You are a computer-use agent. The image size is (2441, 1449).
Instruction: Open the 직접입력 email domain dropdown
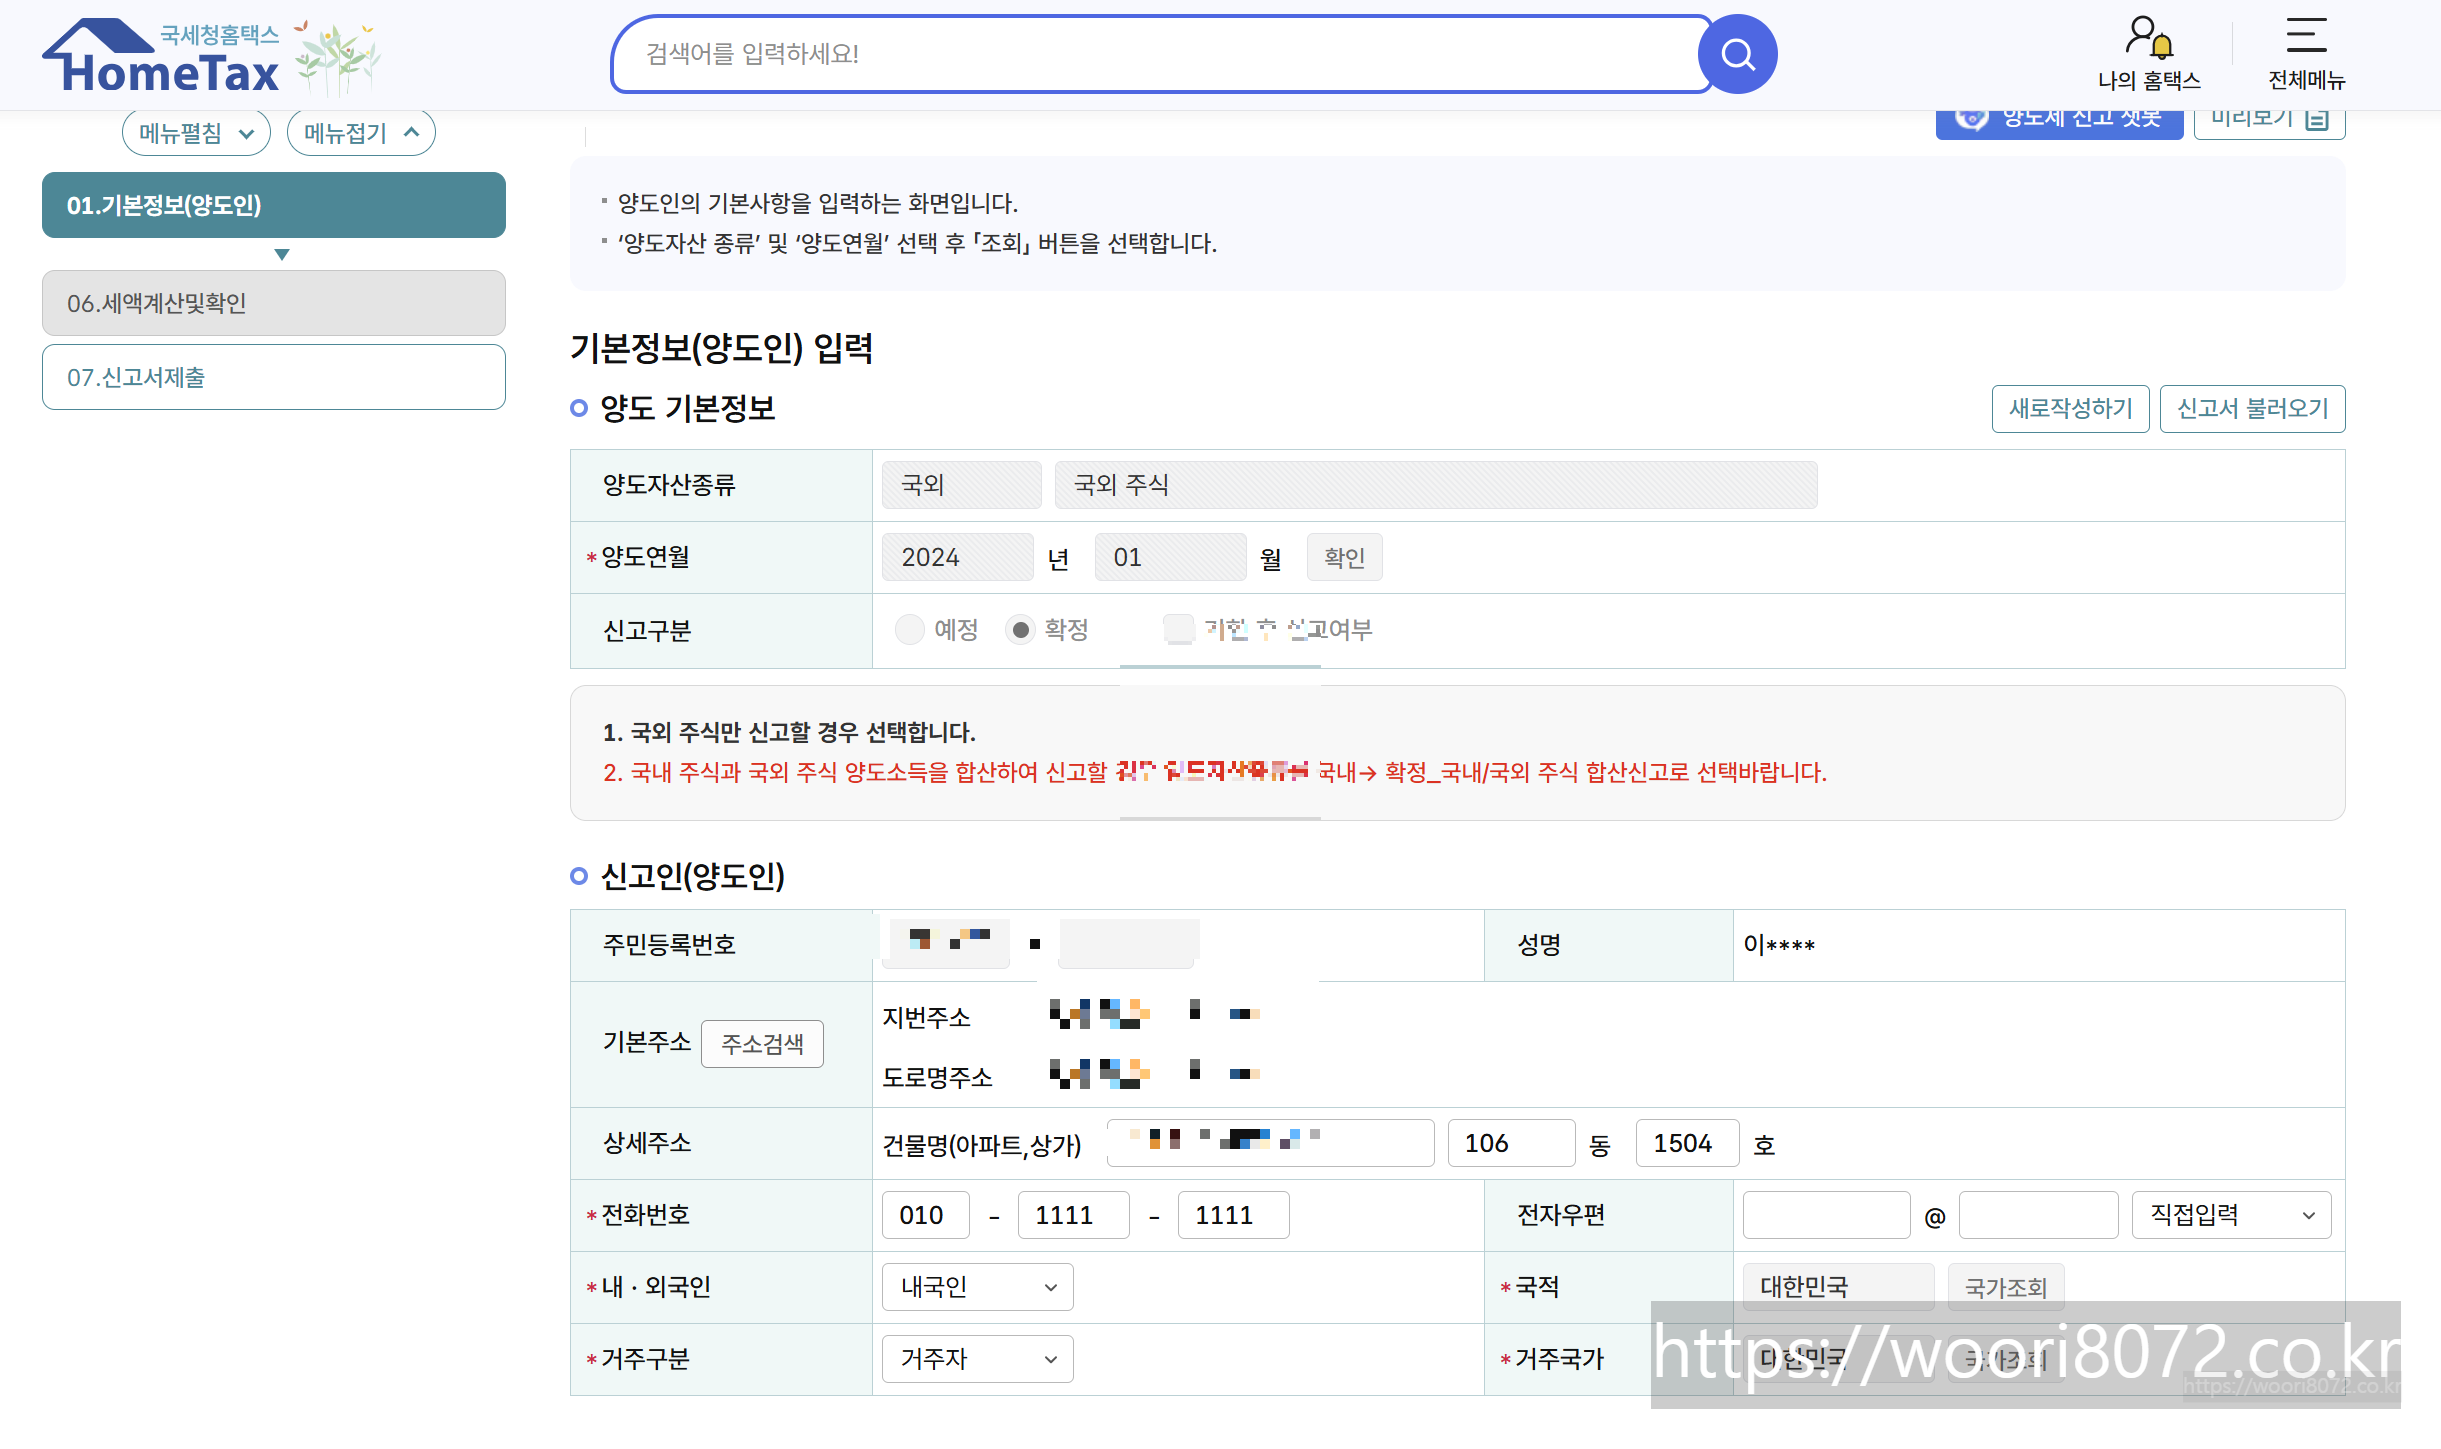pyautogui.click(x=2231, y=1215)
